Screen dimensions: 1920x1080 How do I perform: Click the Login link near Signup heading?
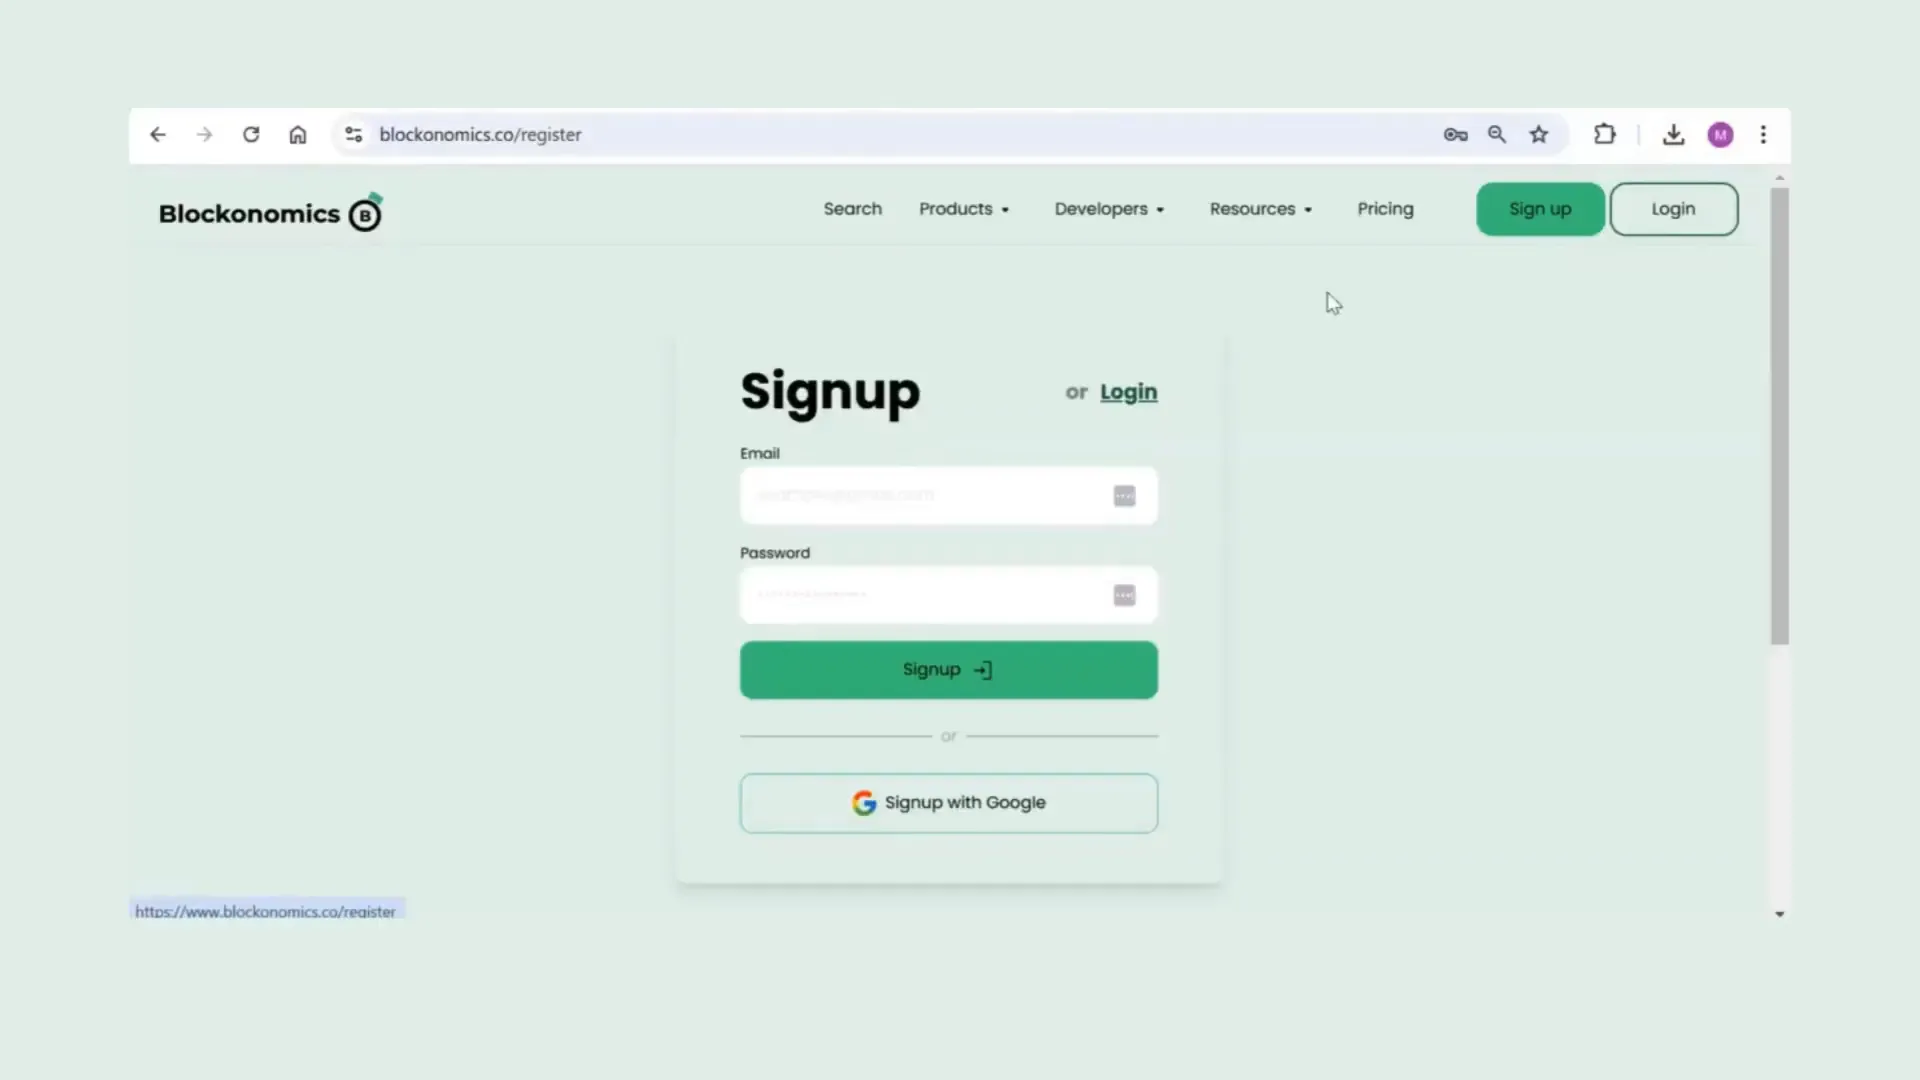1127,392
